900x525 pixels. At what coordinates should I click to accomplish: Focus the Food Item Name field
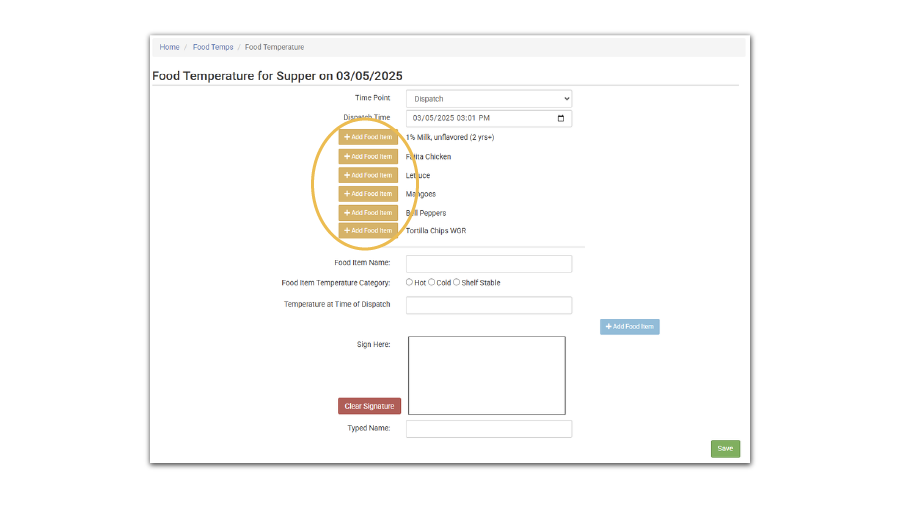tap(488, 264)
